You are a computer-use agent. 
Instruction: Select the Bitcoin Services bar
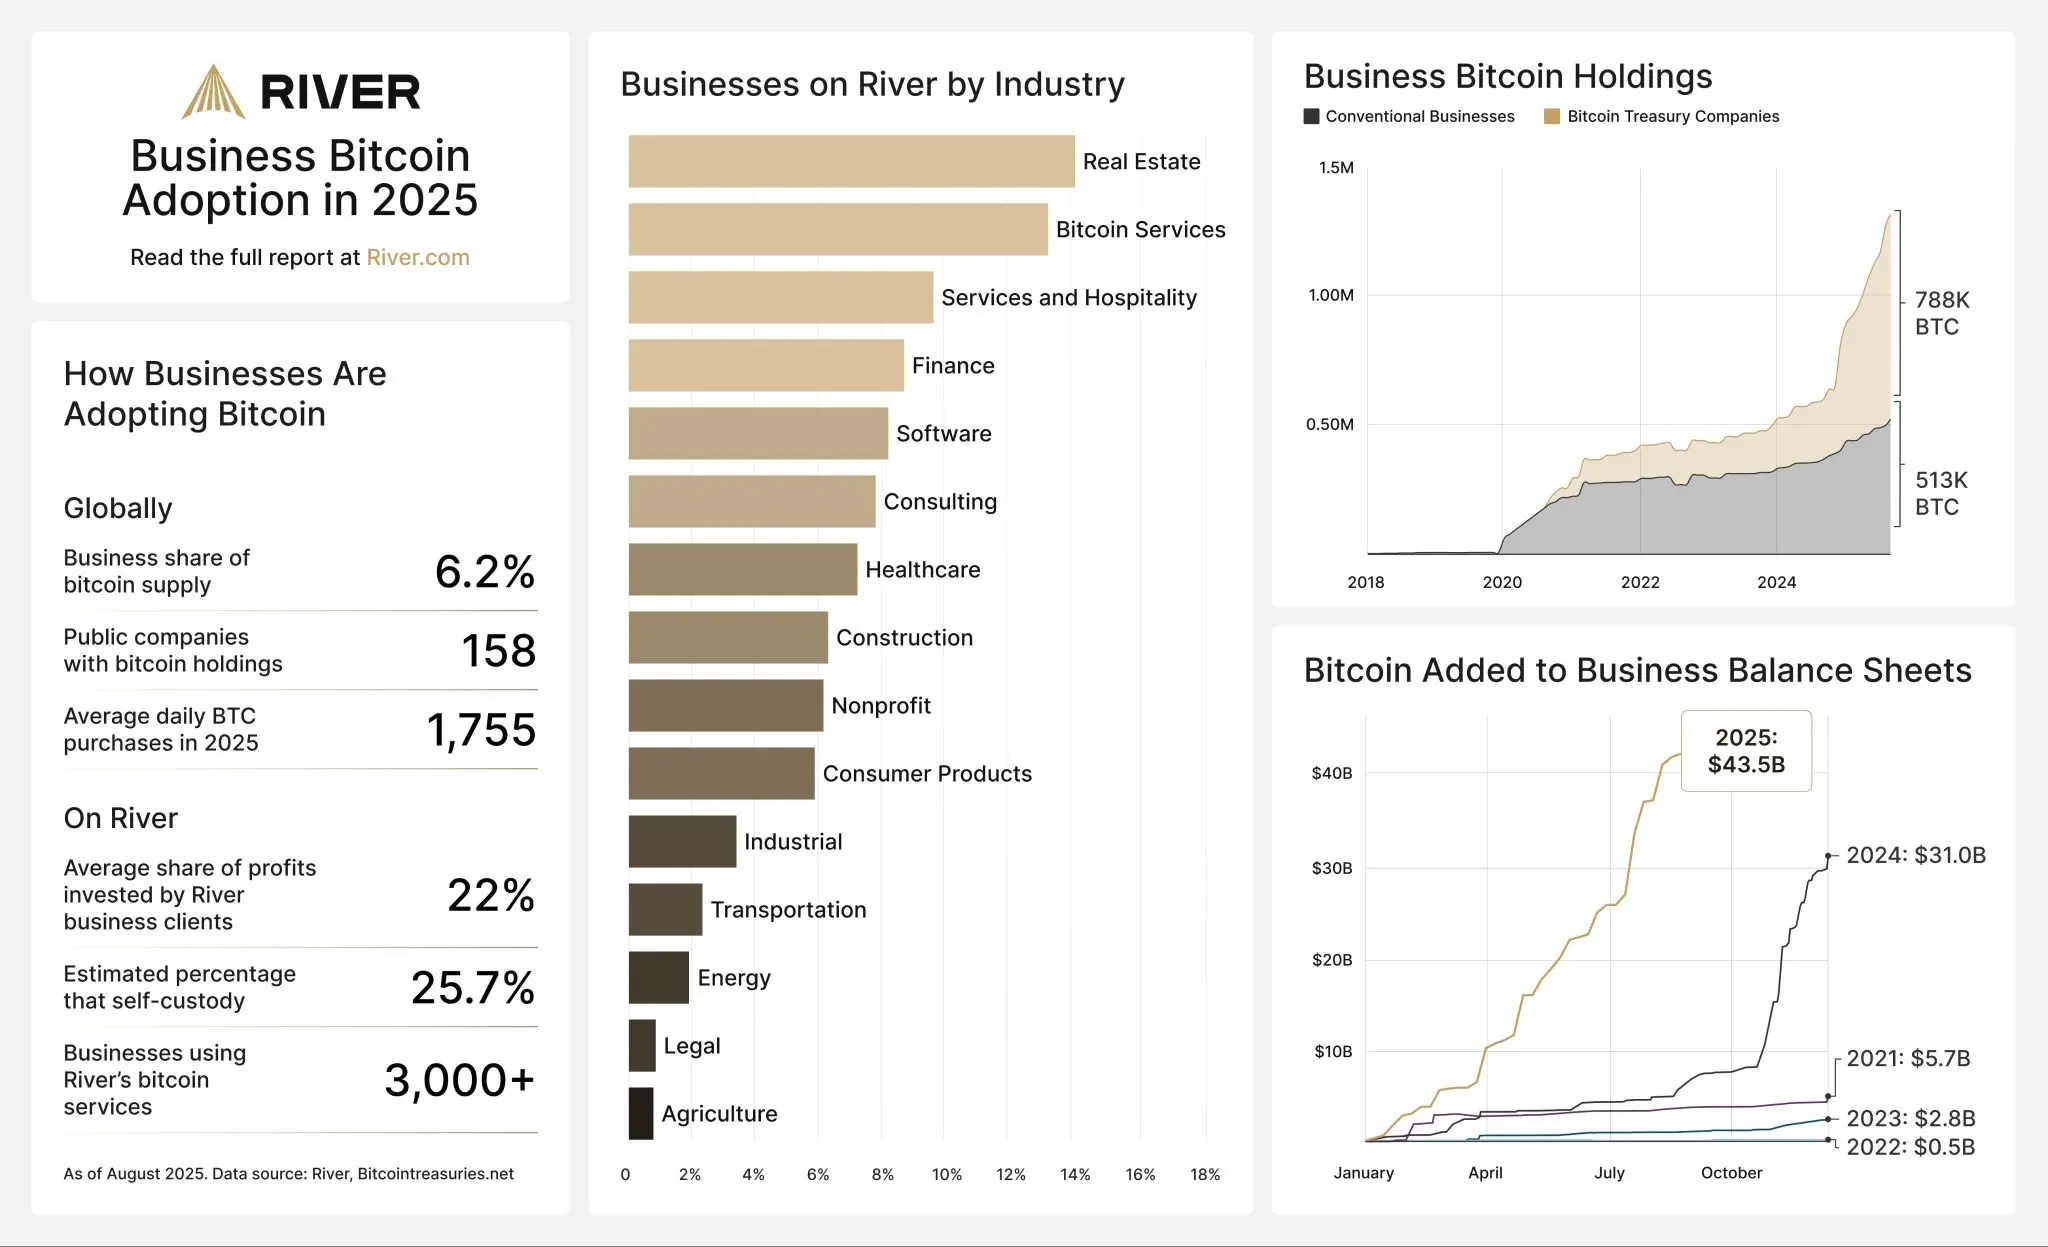click(838, 229)
